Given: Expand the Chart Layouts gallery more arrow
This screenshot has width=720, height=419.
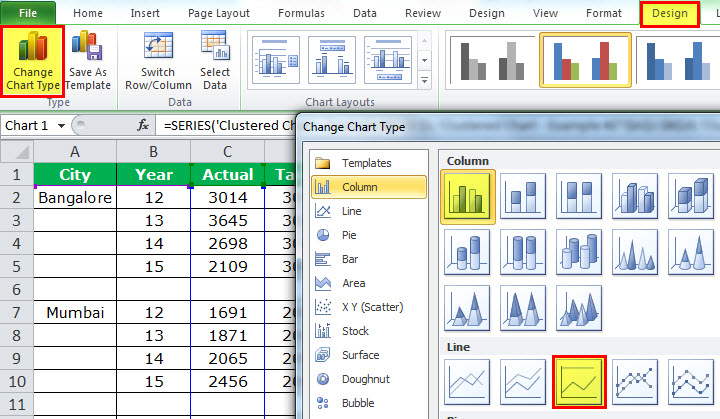Looking at the screenshot, I should click(x=425, y=80).
